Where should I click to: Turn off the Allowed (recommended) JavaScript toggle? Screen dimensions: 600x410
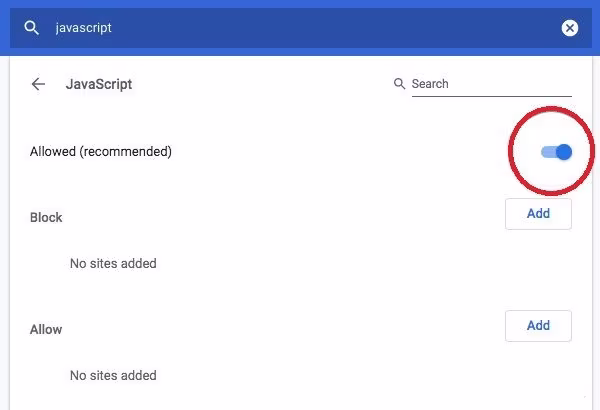point(556,152)
